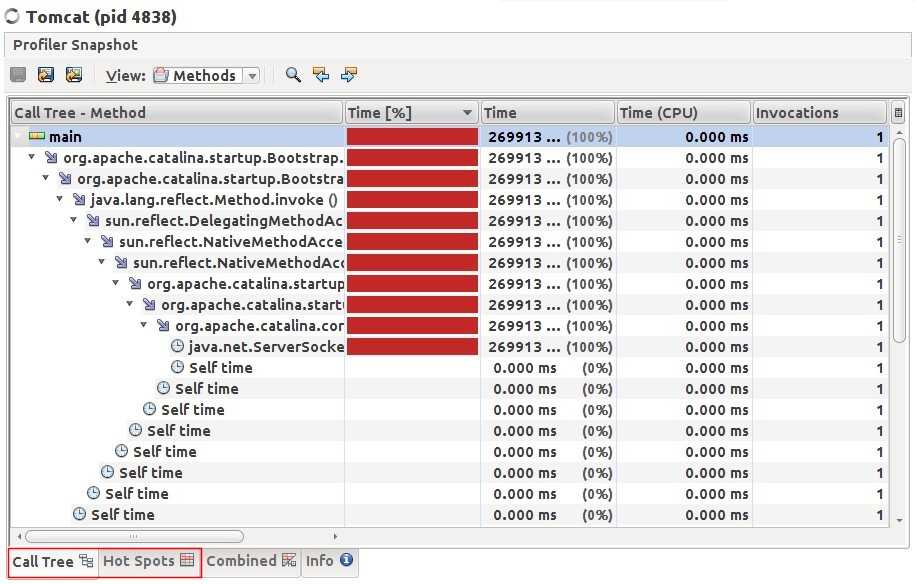Click the Profiler Snapshot header tab

point(75,45)
